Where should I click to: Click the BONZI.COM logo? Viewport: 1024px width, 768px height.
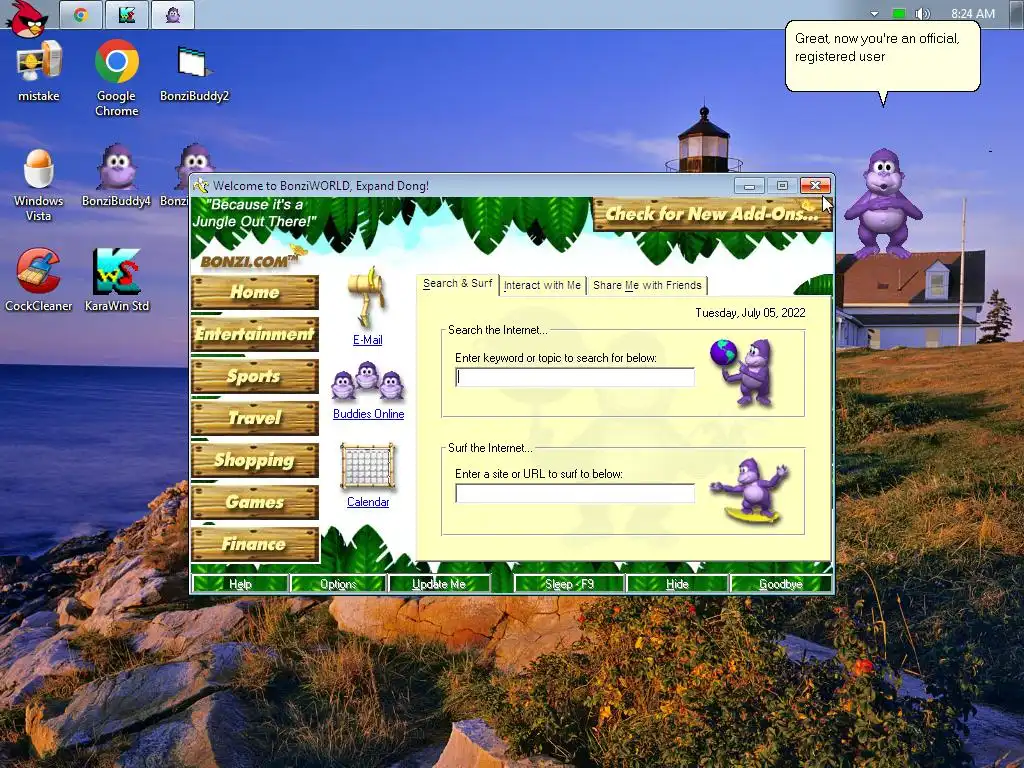[x=251, y=259]
